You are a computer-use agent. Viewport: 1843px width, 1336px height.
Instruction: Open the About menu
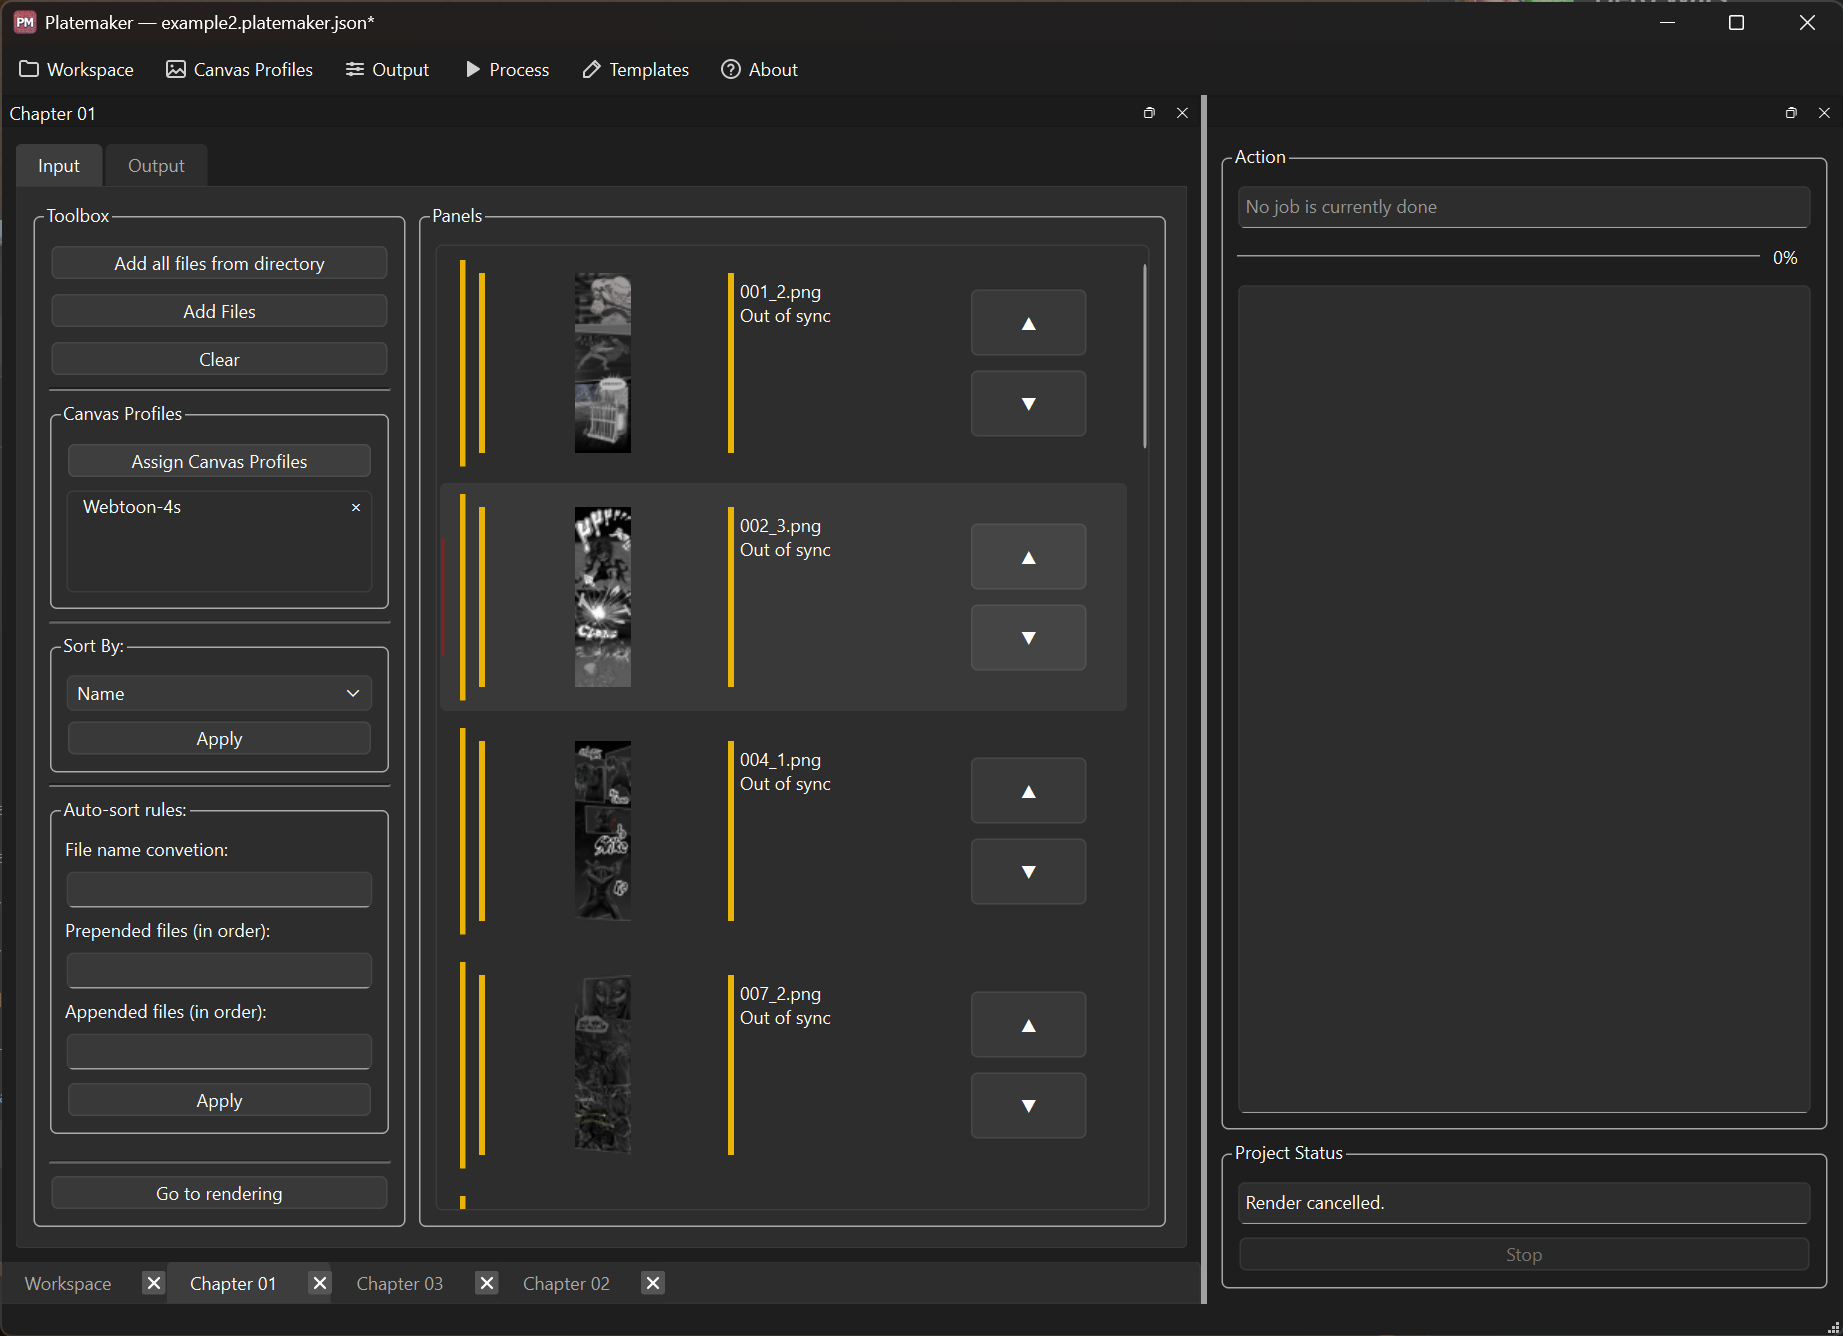[760, 70]
